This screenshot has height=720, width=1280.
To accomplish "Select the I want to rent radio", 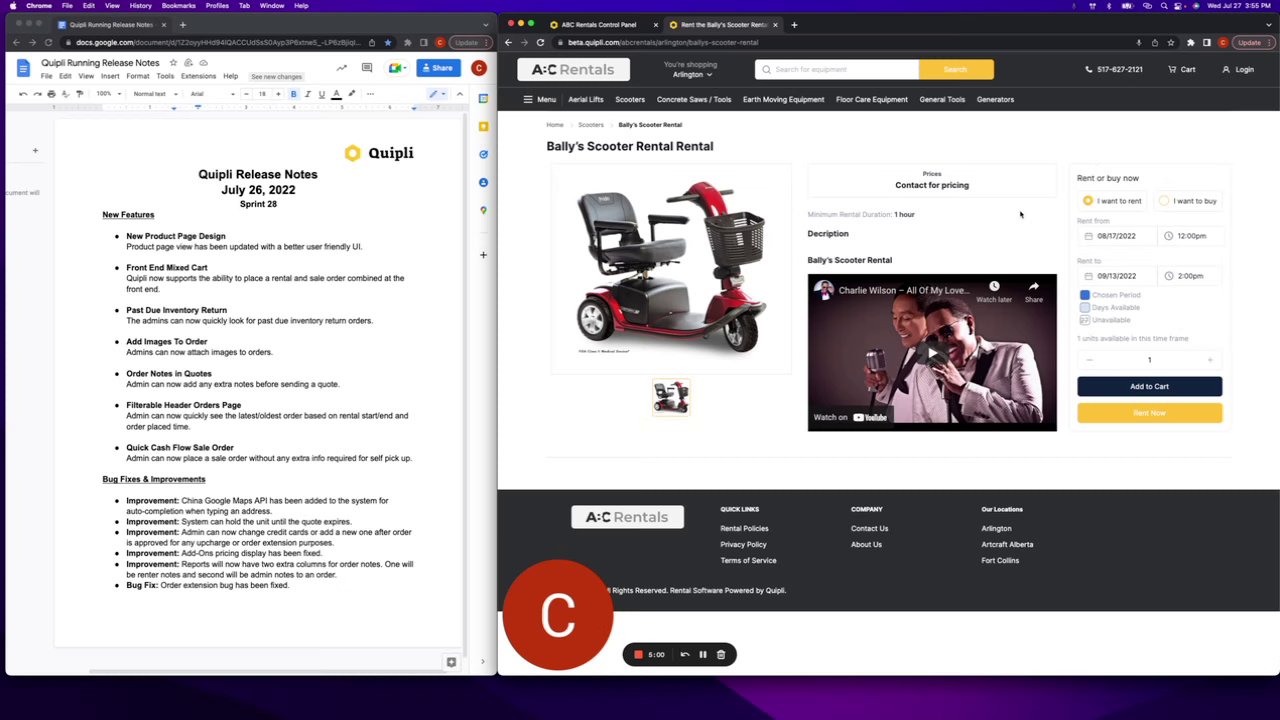I will [1088, 201].
